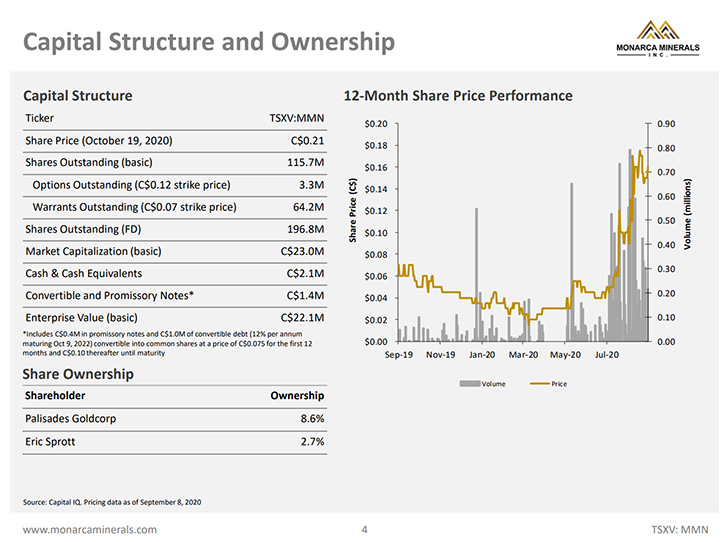Select the 'Palisades Goldcorp' row label
This screenshot has height=542, width=725.
(71, 419)
